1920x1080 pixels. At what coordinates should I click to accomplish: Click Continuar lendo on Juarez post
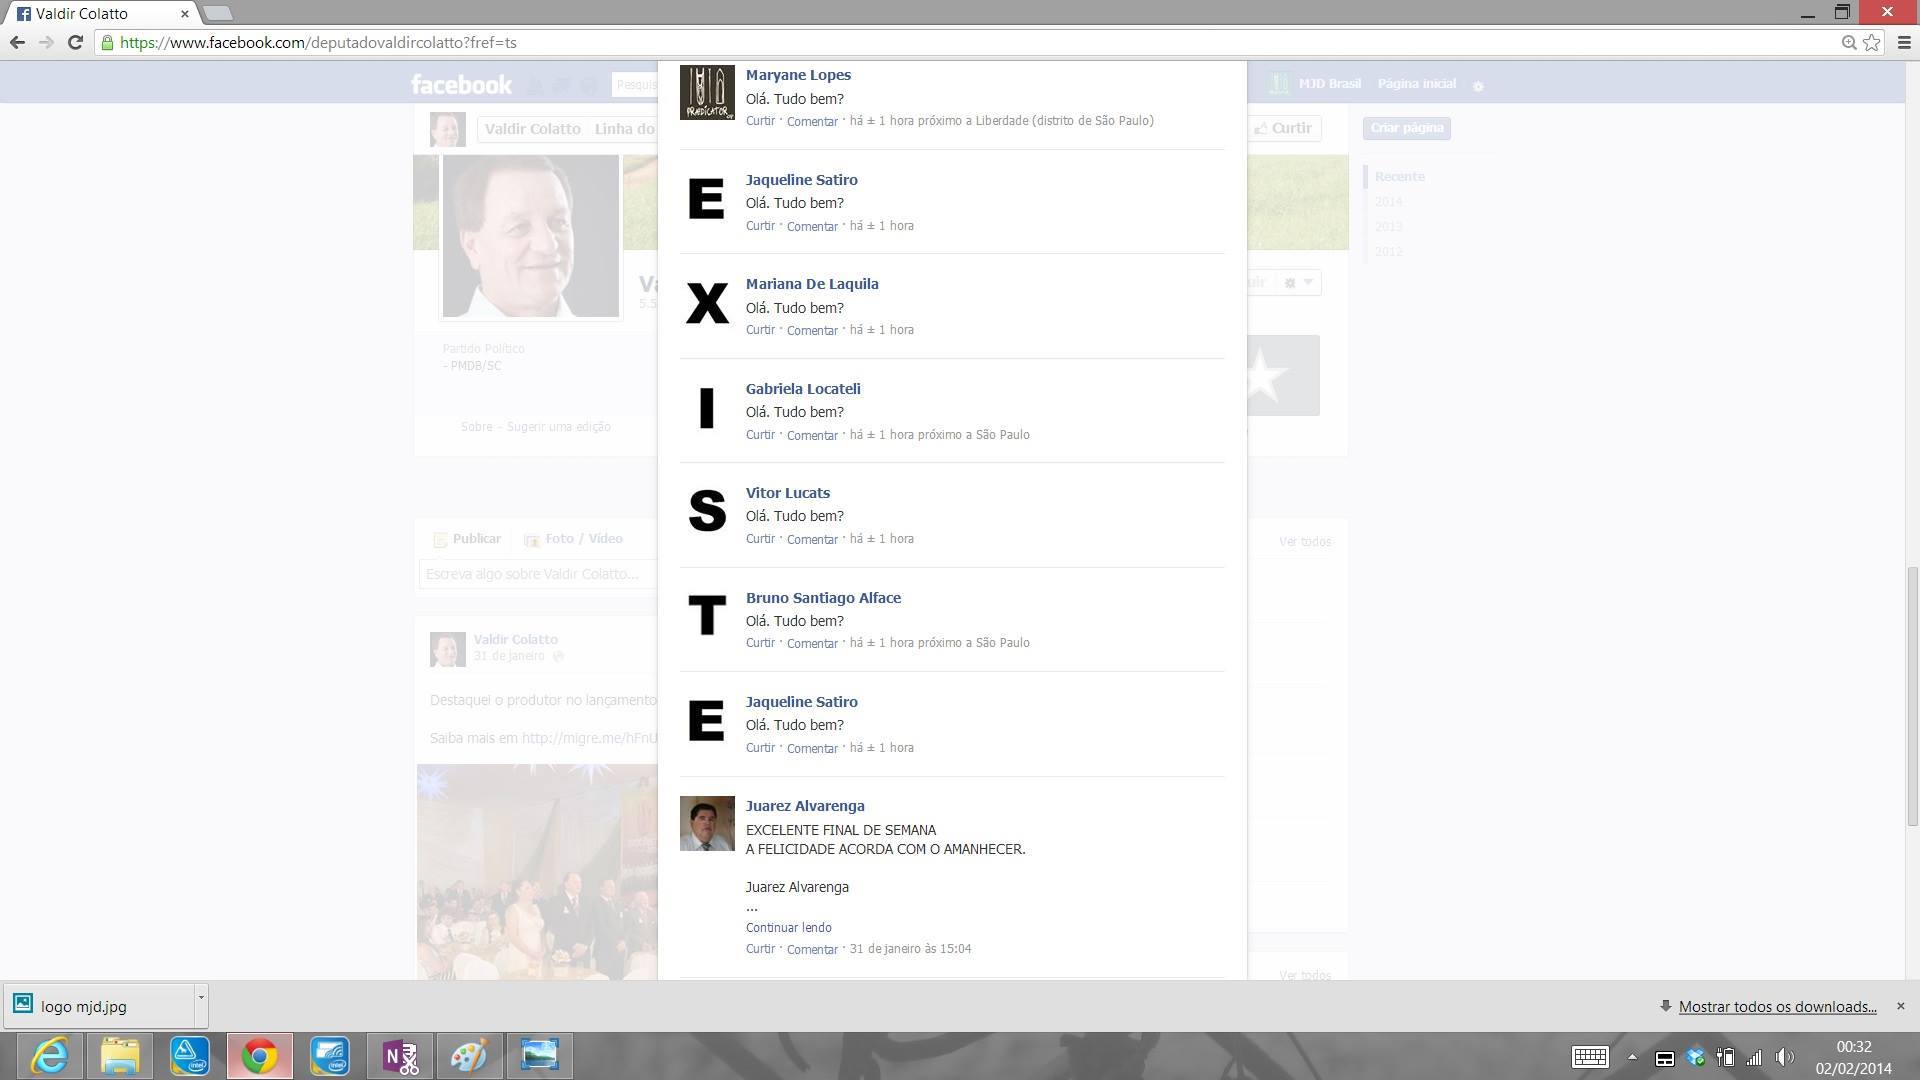[788, 928]
